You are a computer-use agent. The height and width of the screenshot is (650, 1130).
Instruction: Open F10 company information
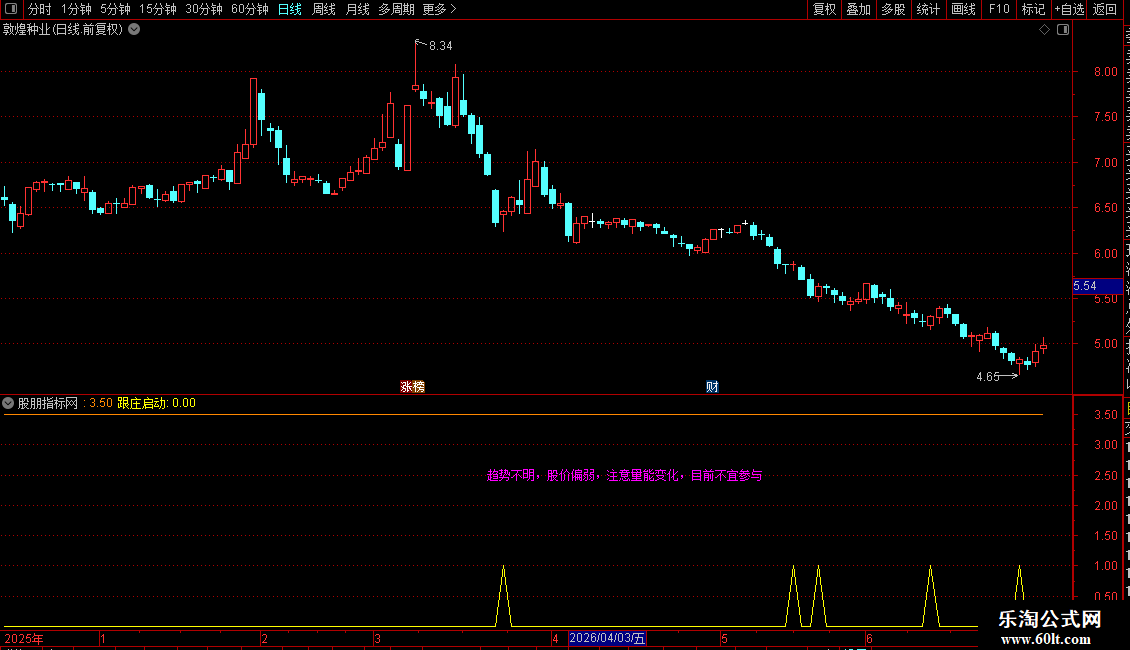[x=999, y=9]
